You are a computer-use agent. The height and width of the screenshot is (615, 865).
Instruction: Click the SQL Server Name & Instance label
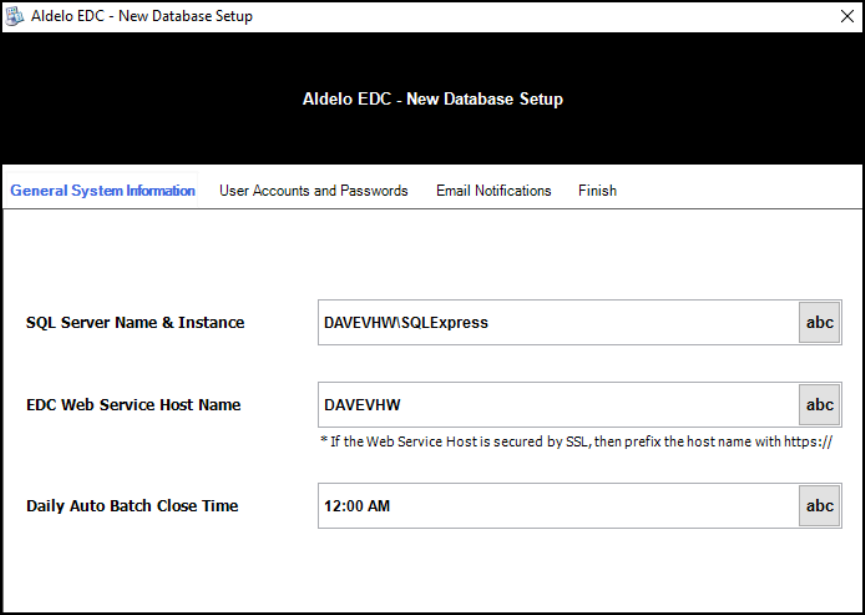tap(135, 323)
